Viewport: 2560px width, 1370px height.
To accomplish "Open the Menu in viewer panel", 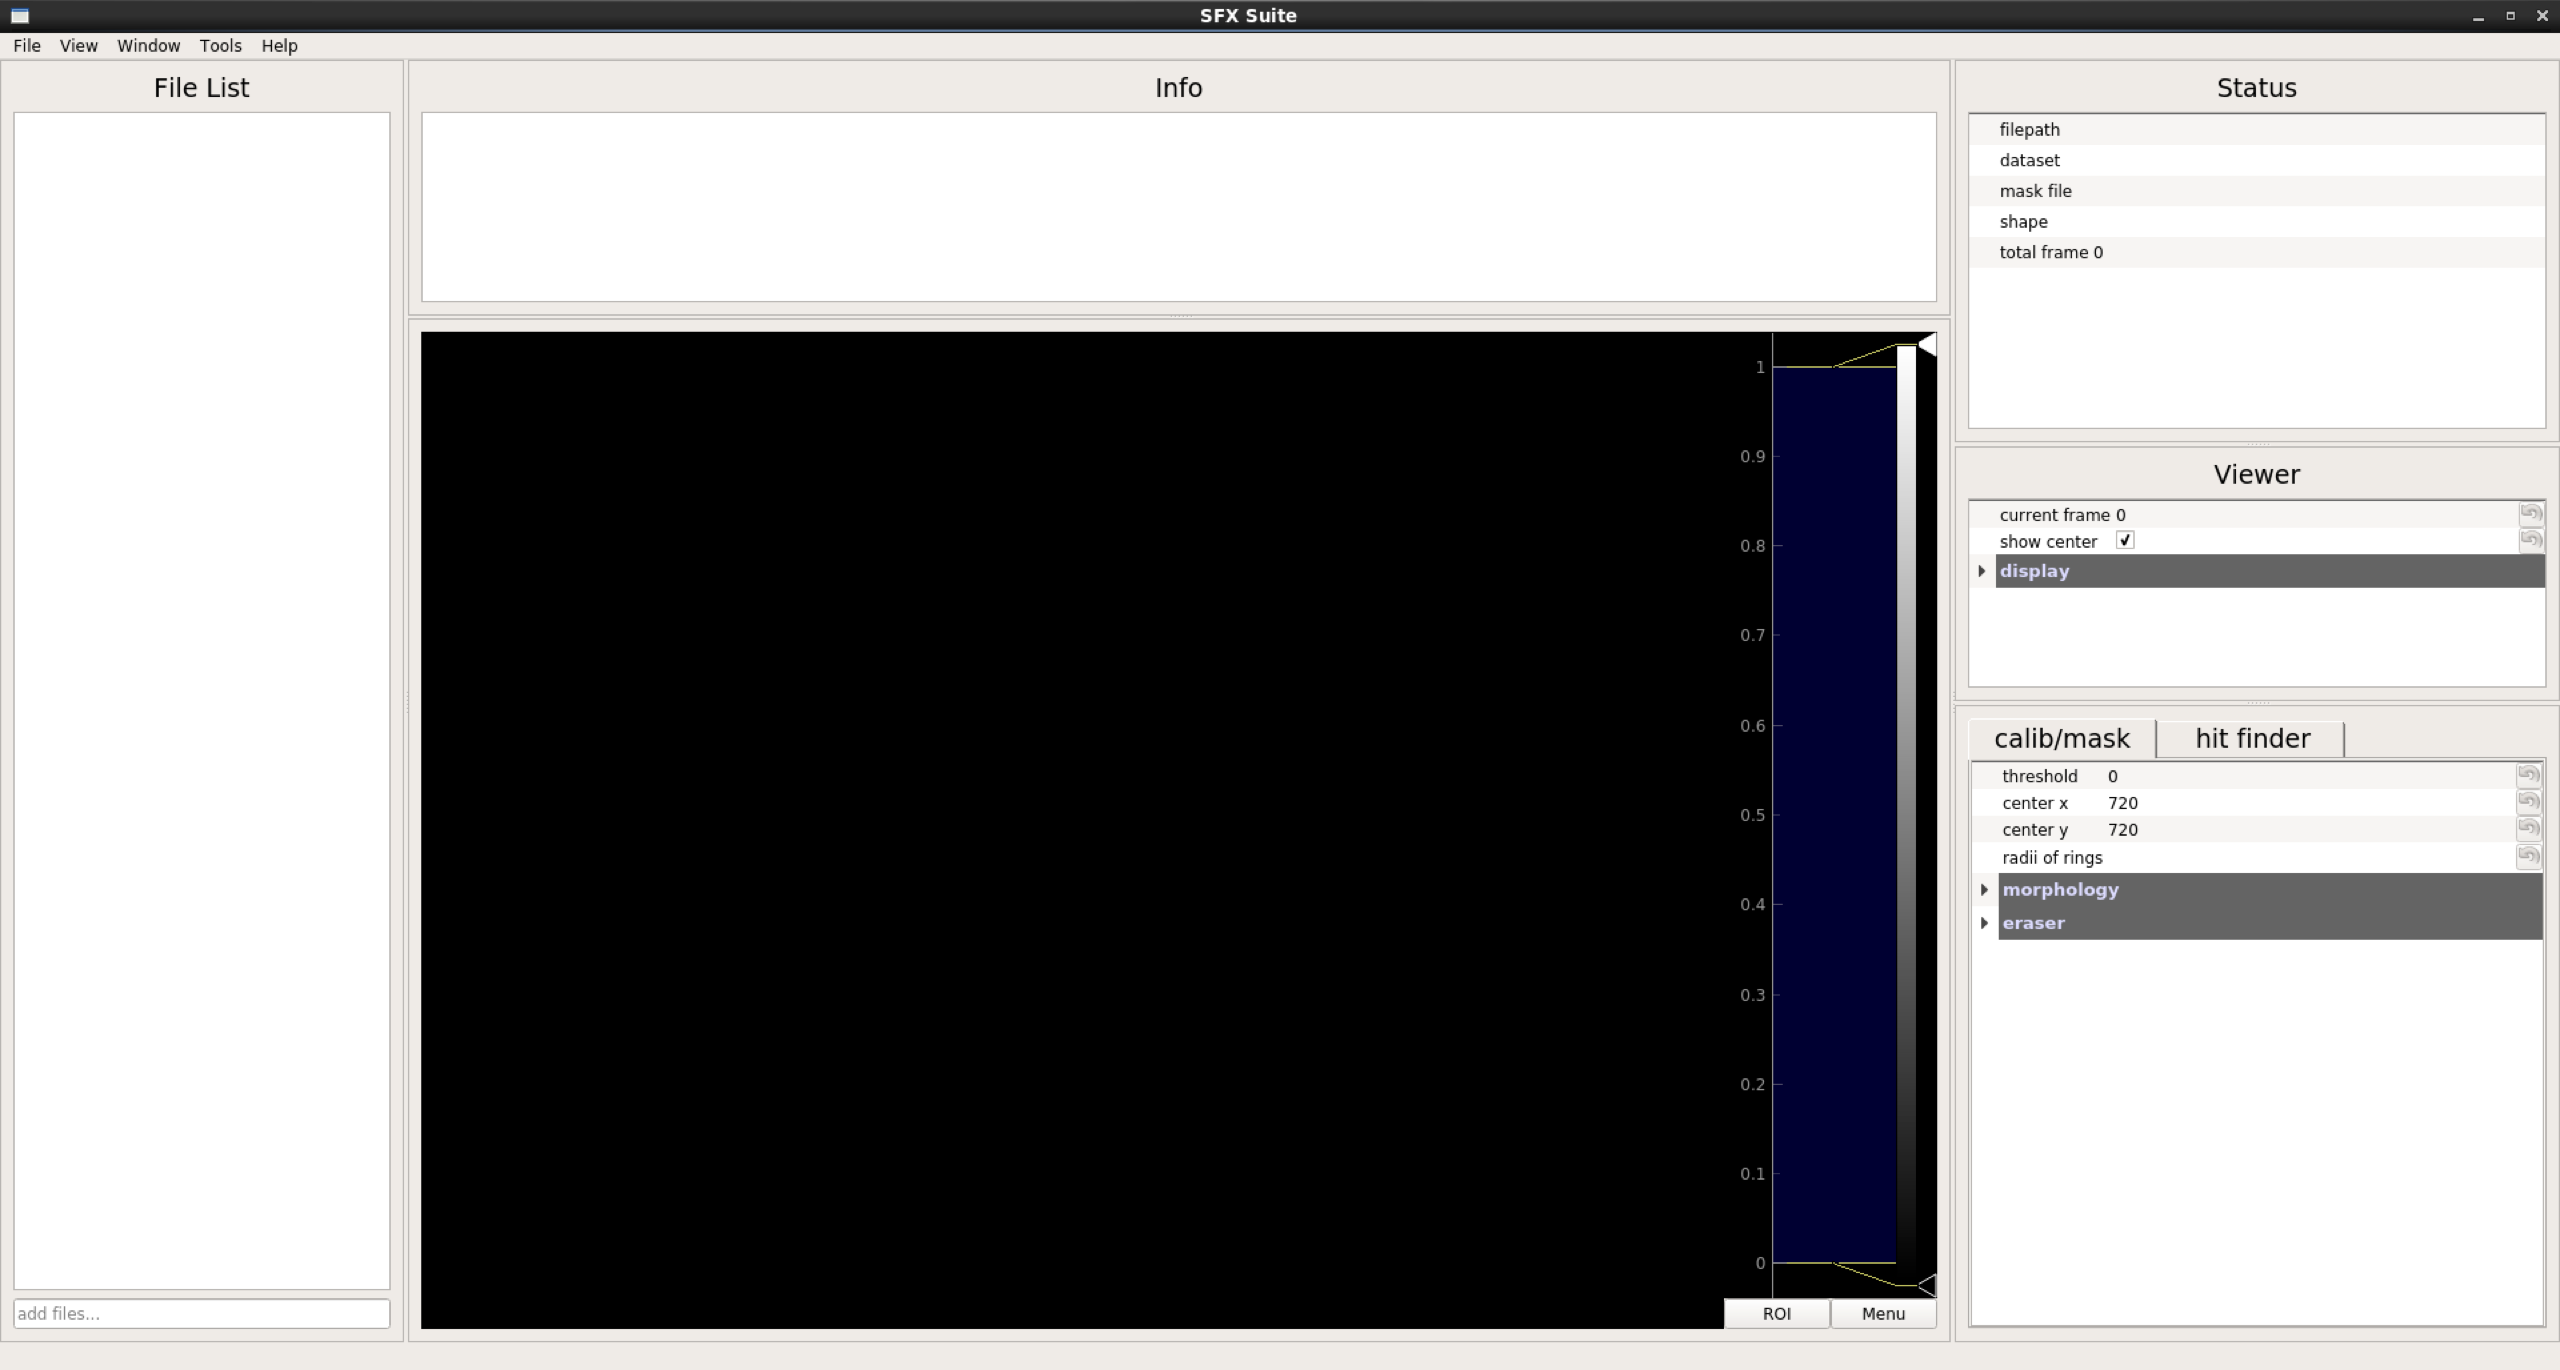I will [1883, 1312].
